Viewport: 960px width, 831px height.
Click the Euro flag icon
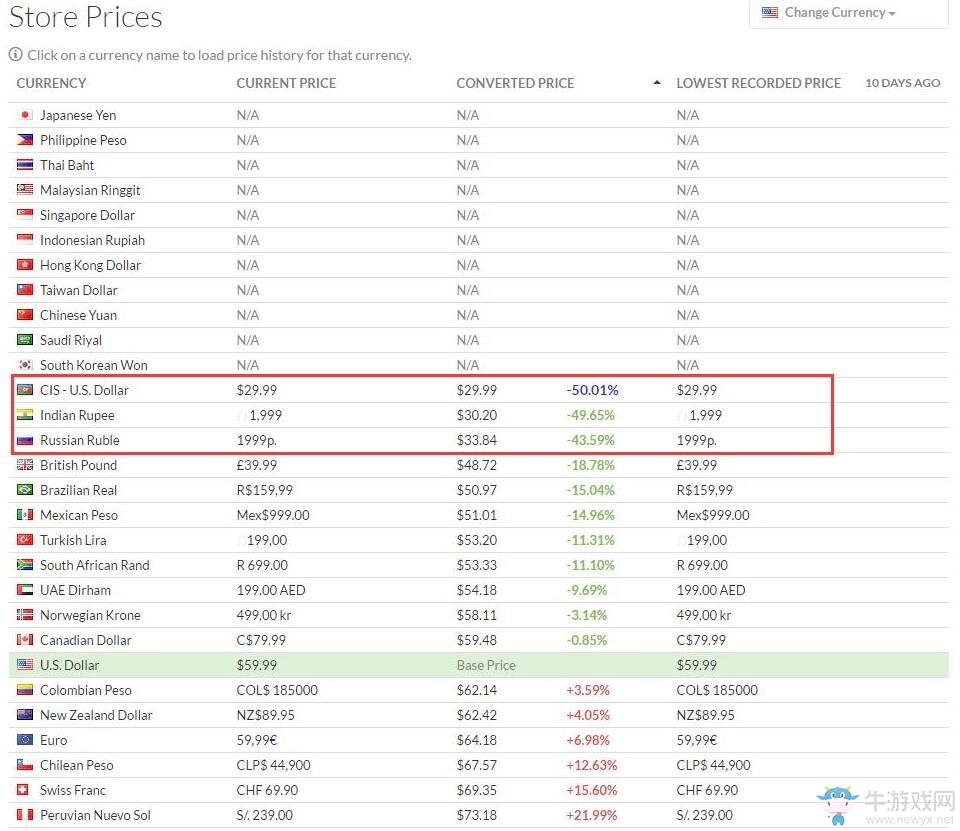pos(25,740)
